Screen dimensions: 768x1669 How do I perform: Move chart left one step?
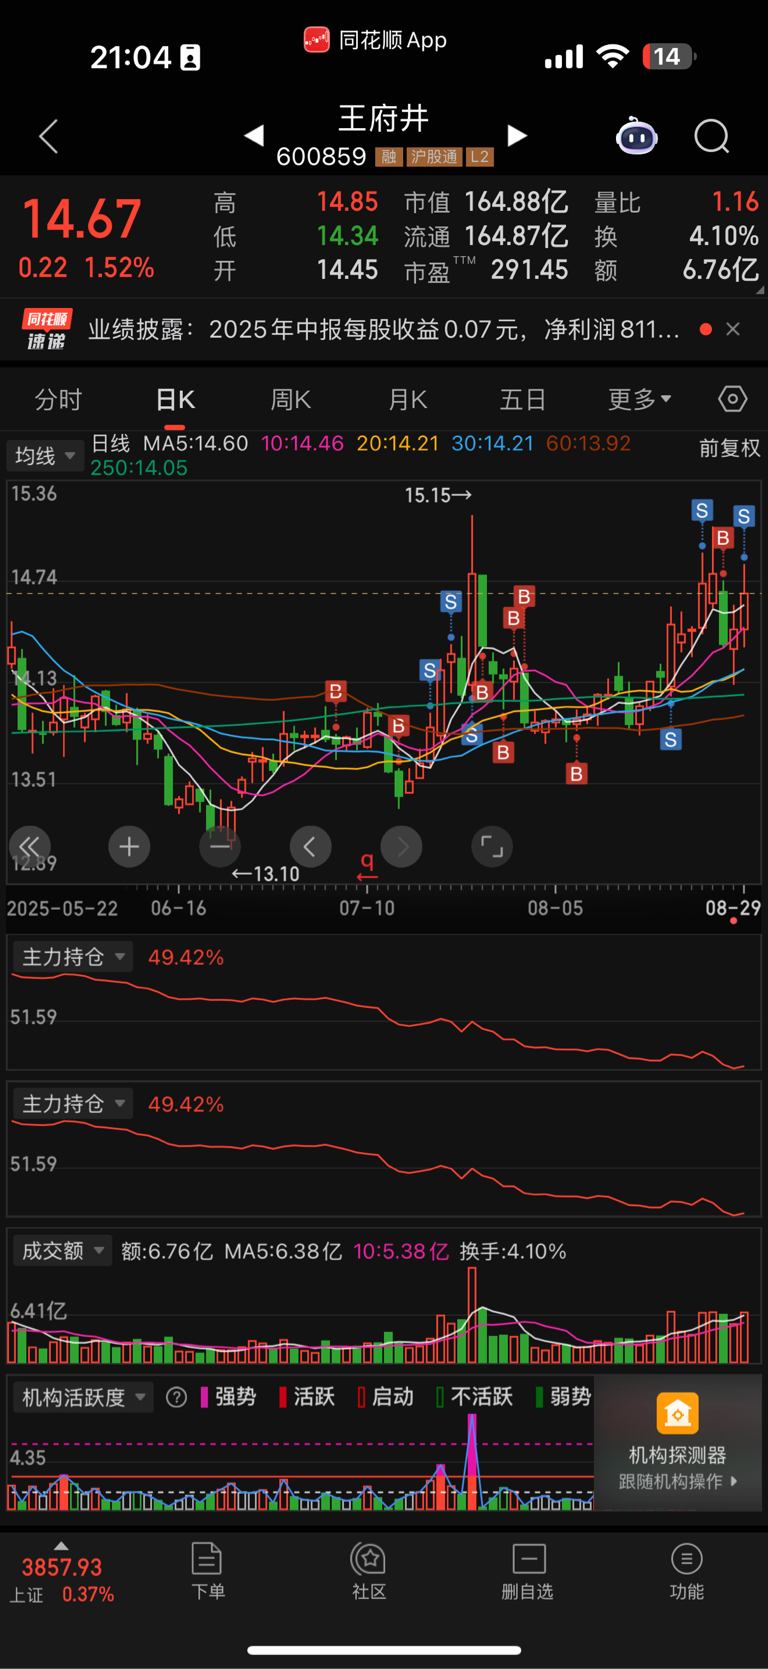click(x=310, y=847)
